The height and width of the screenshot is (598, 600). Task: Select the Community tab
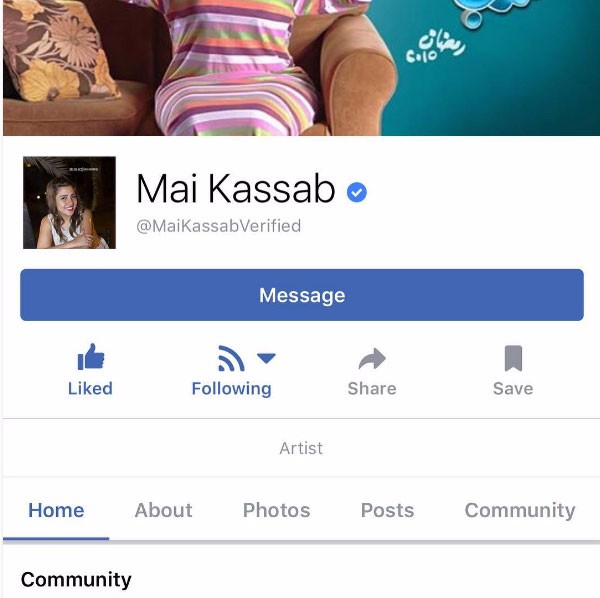pyautogui.click(x=520, y=510)
